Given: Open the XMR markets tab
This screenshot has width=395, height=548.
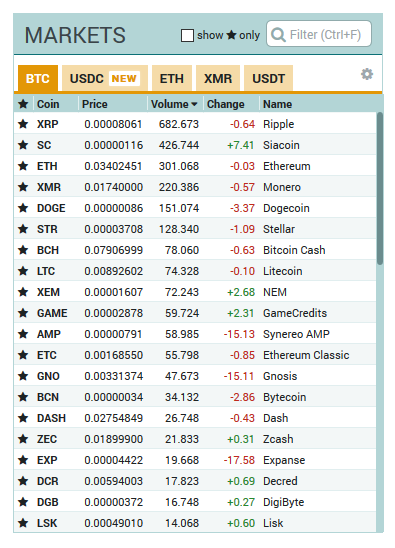Looking at the screenshot, I should (x=218, y=78).
